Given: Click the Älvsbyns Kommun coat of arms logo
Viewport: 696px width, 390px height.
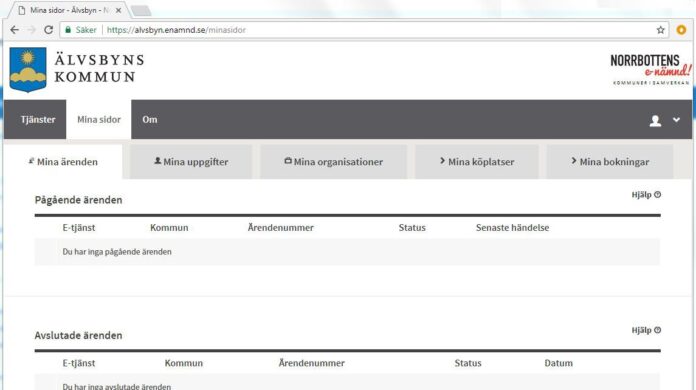Looking at the screenshot, I should [28, 70].
